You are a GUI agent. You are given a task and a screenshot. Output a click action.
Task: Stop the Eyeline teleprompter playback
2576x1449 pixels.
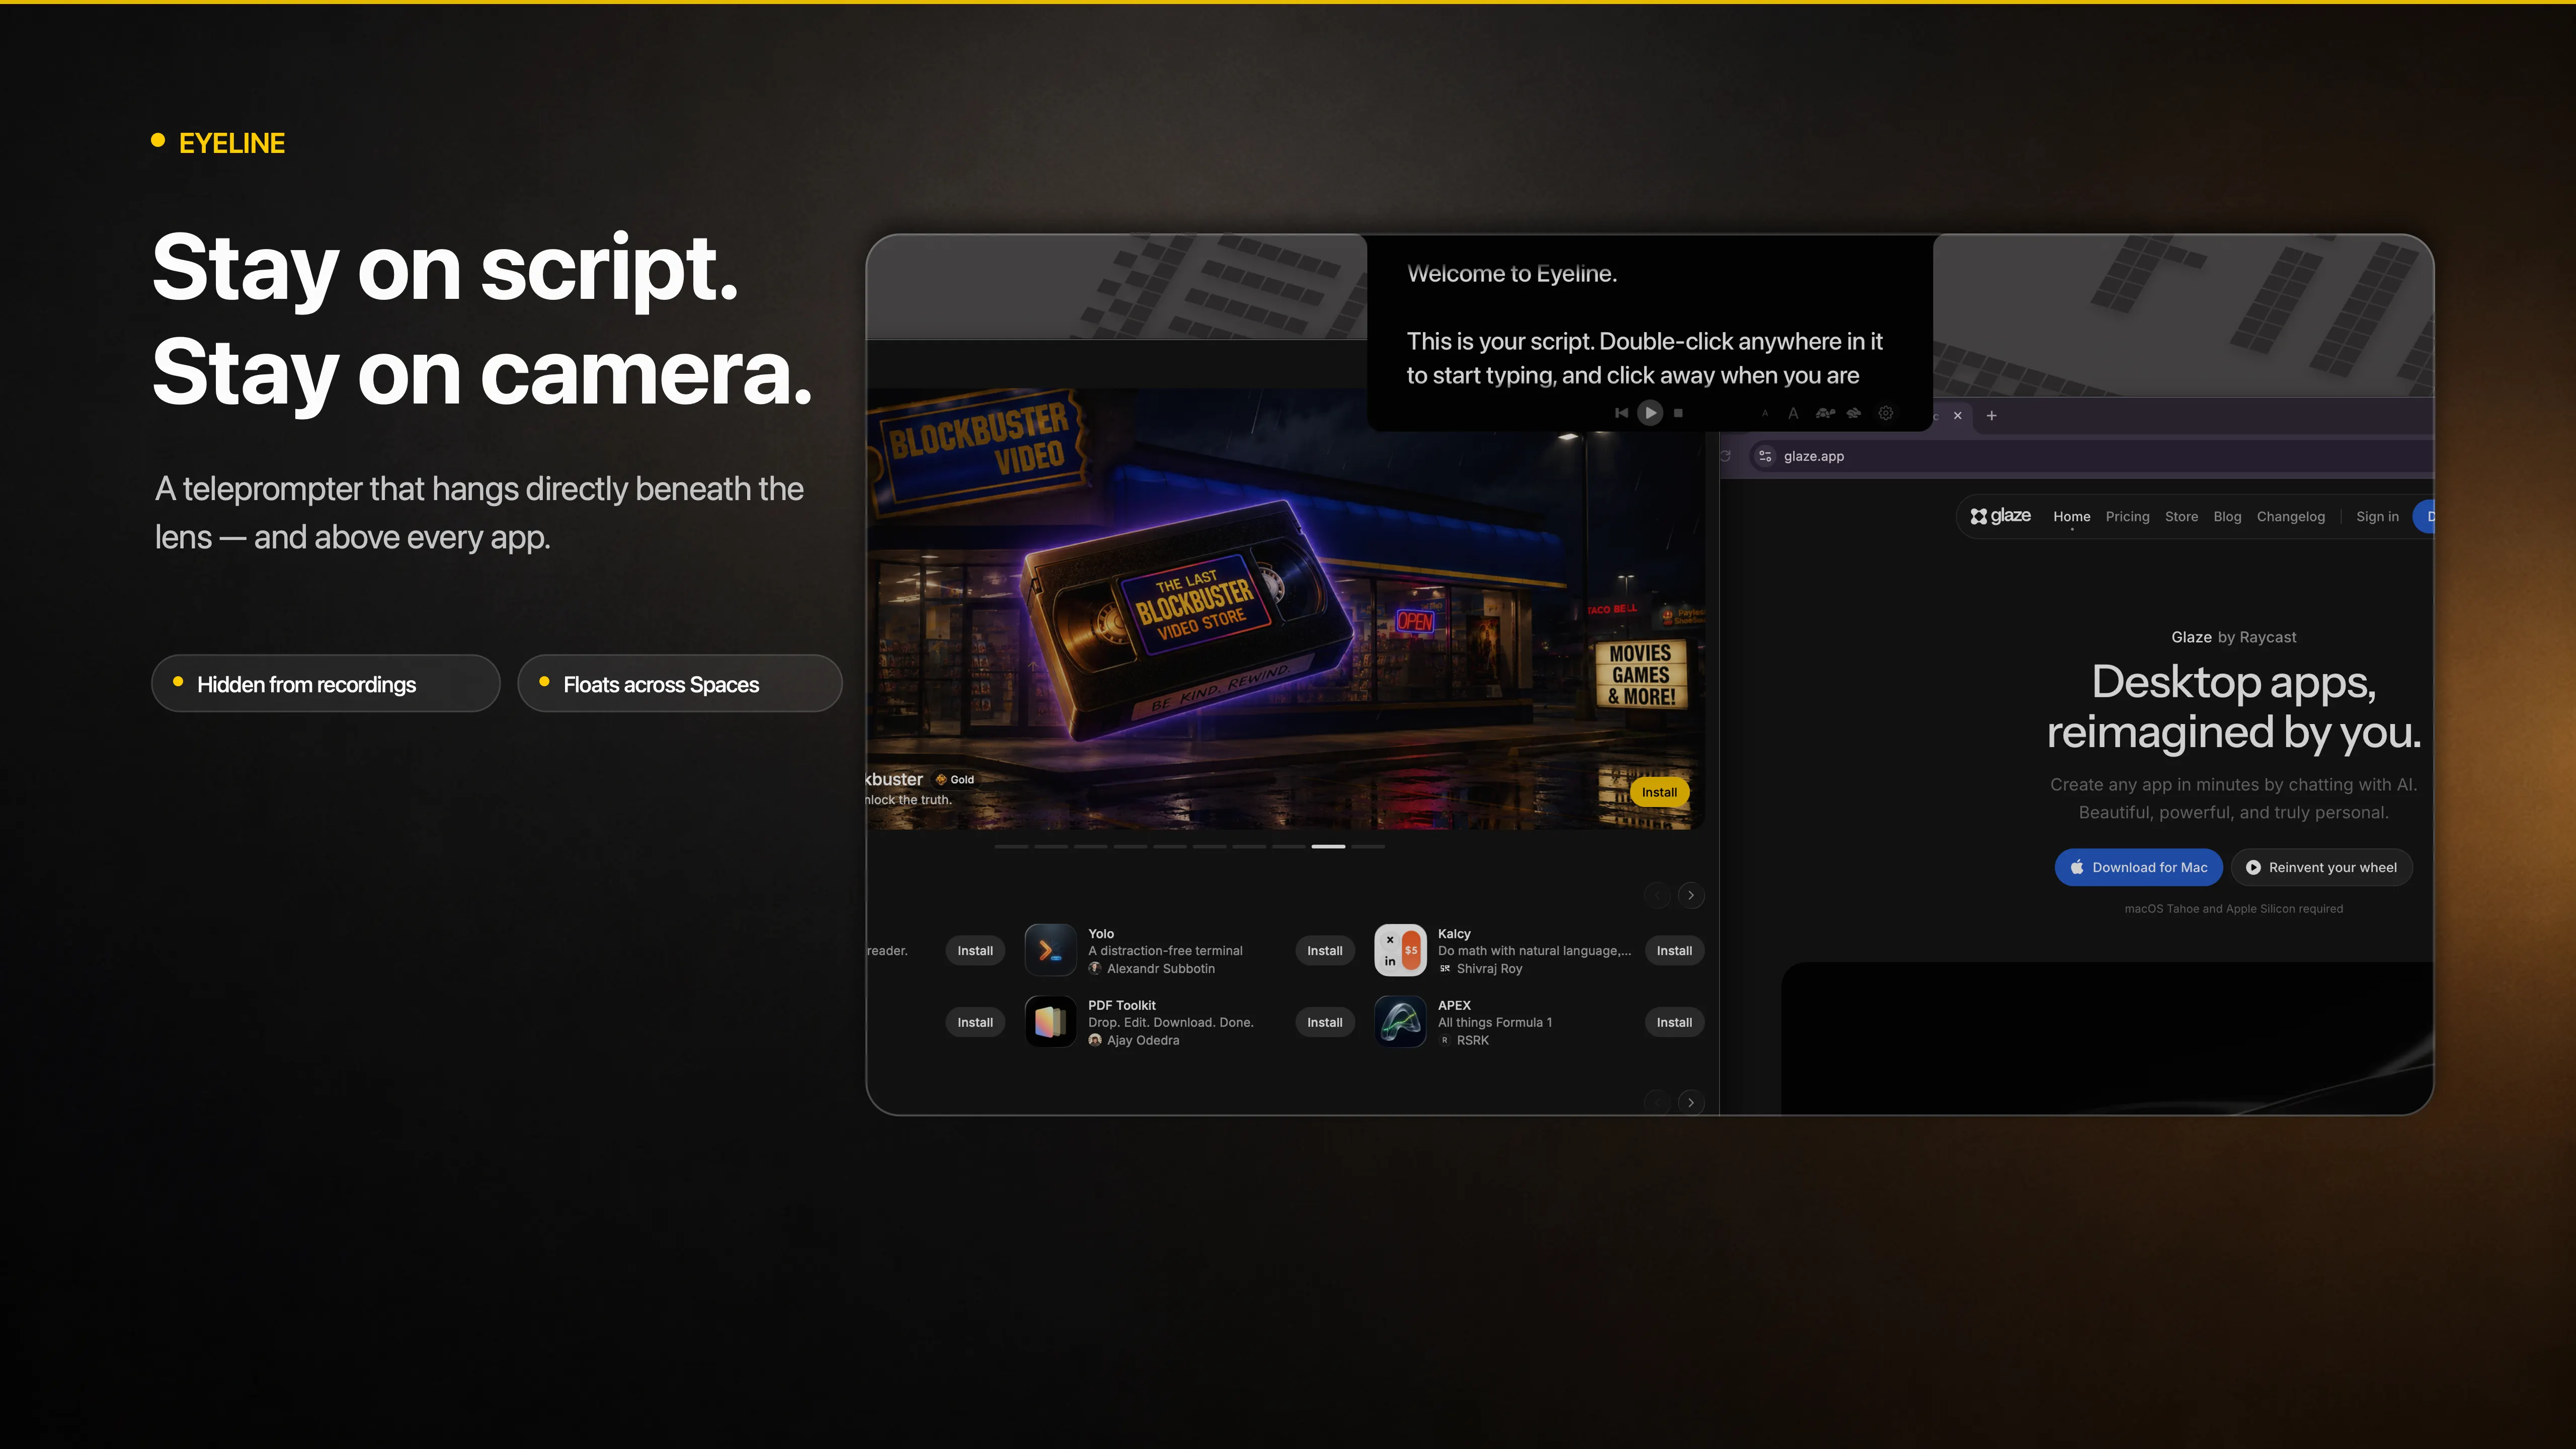(1679, 413)
